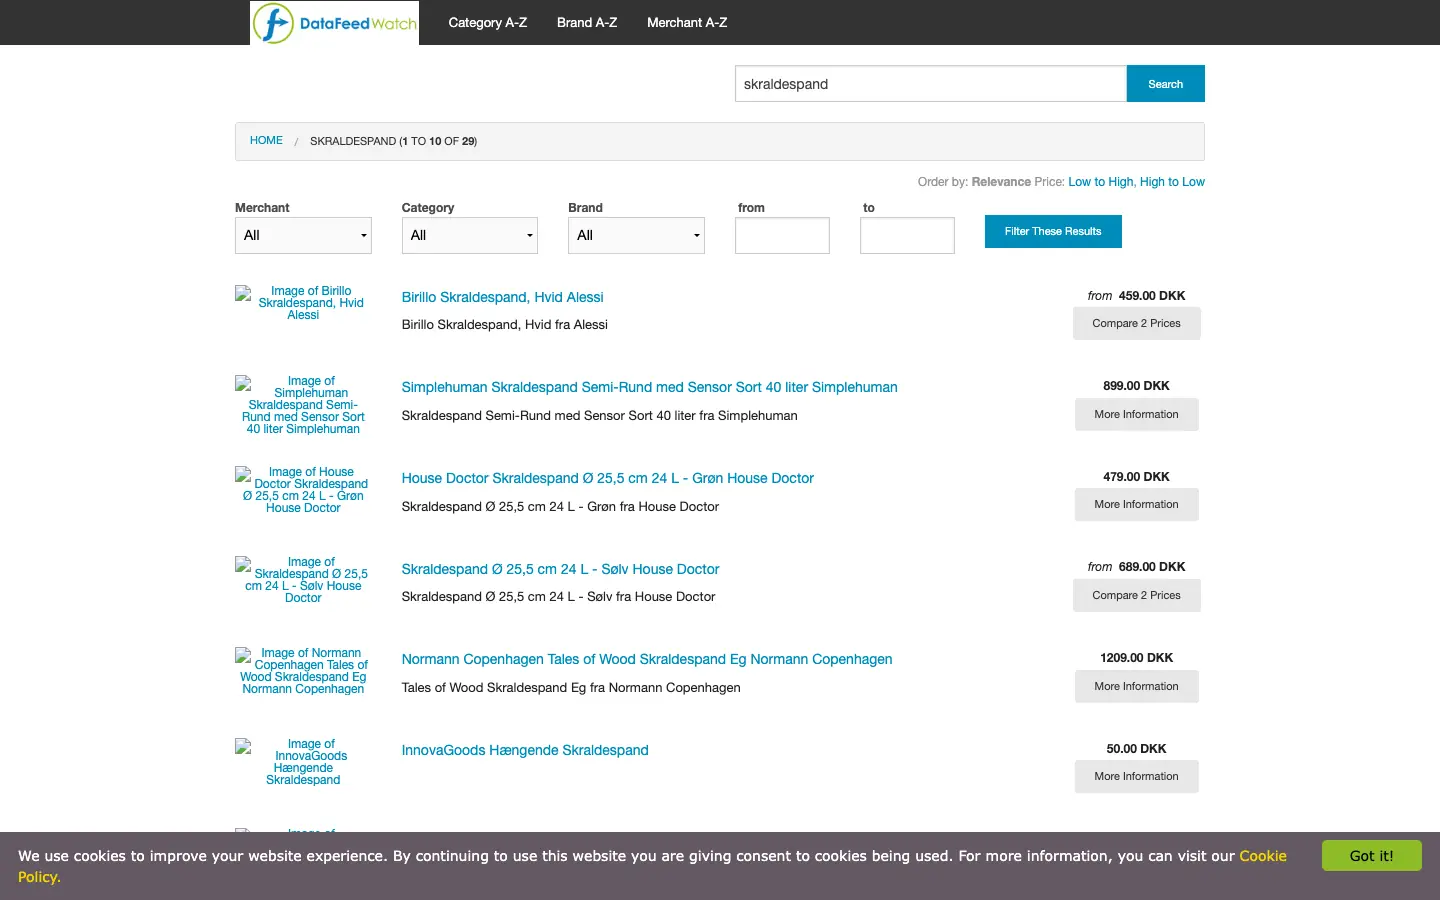
Task: Go to HOME in the breadcrumb
Action: coord(266,141)
